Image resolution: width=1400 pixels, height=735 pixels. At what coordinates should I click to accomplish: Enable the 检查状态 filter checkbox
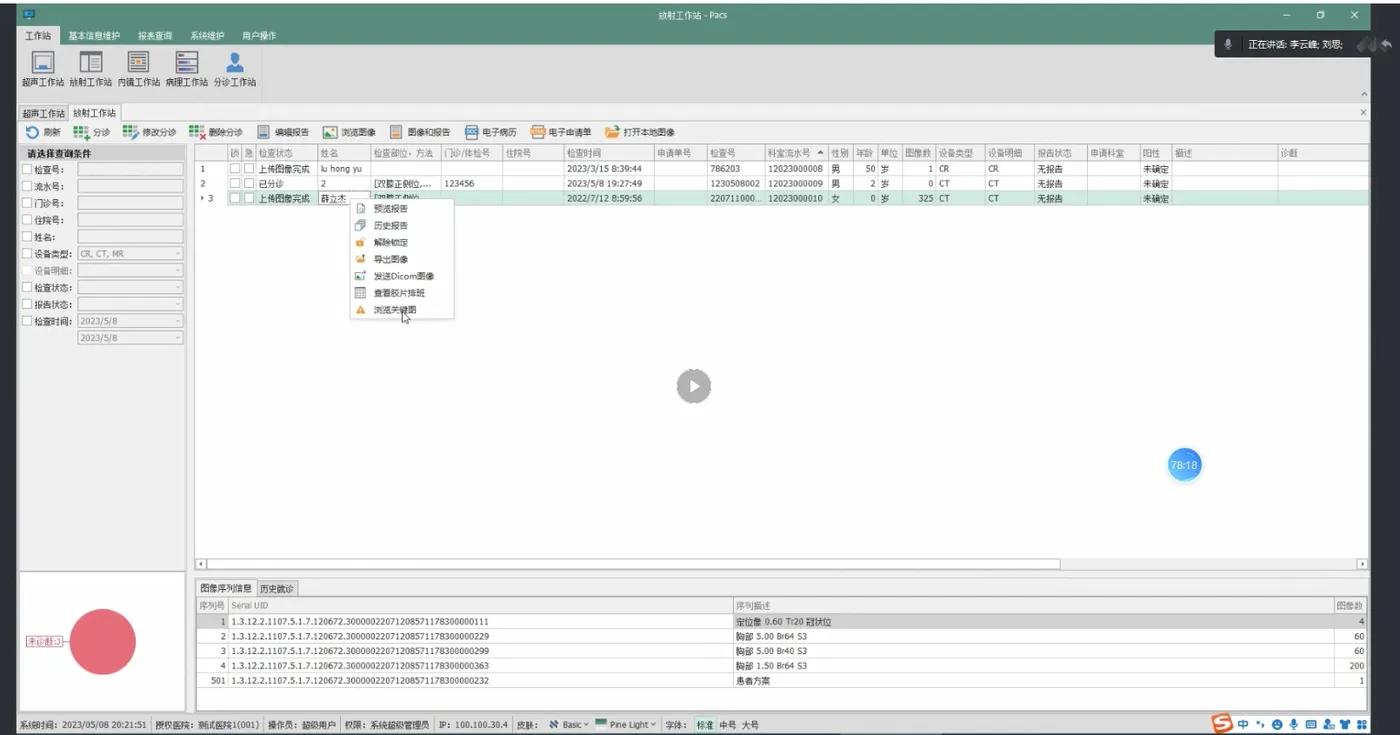tap(27, 287)
